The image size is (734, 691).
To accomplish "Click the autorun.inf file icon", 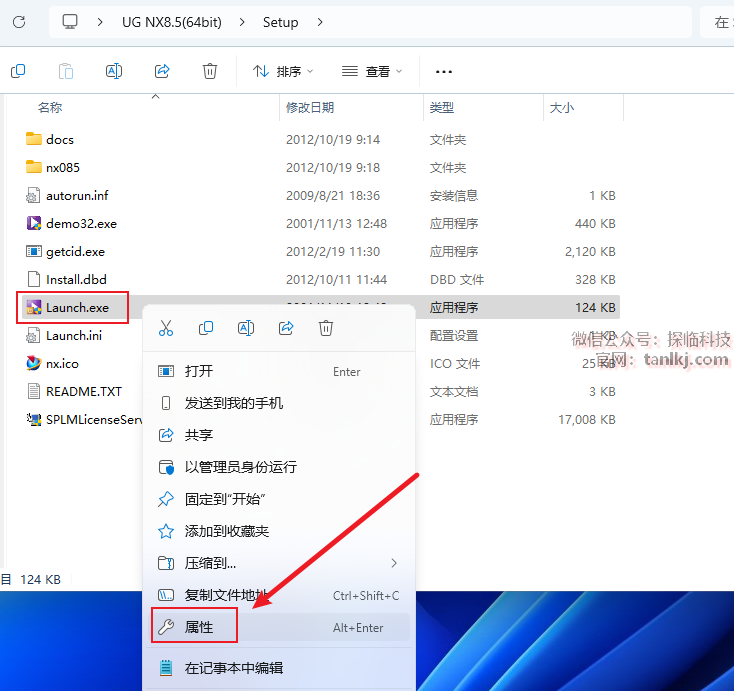I will pyautogui.click(x=33, y=195).
